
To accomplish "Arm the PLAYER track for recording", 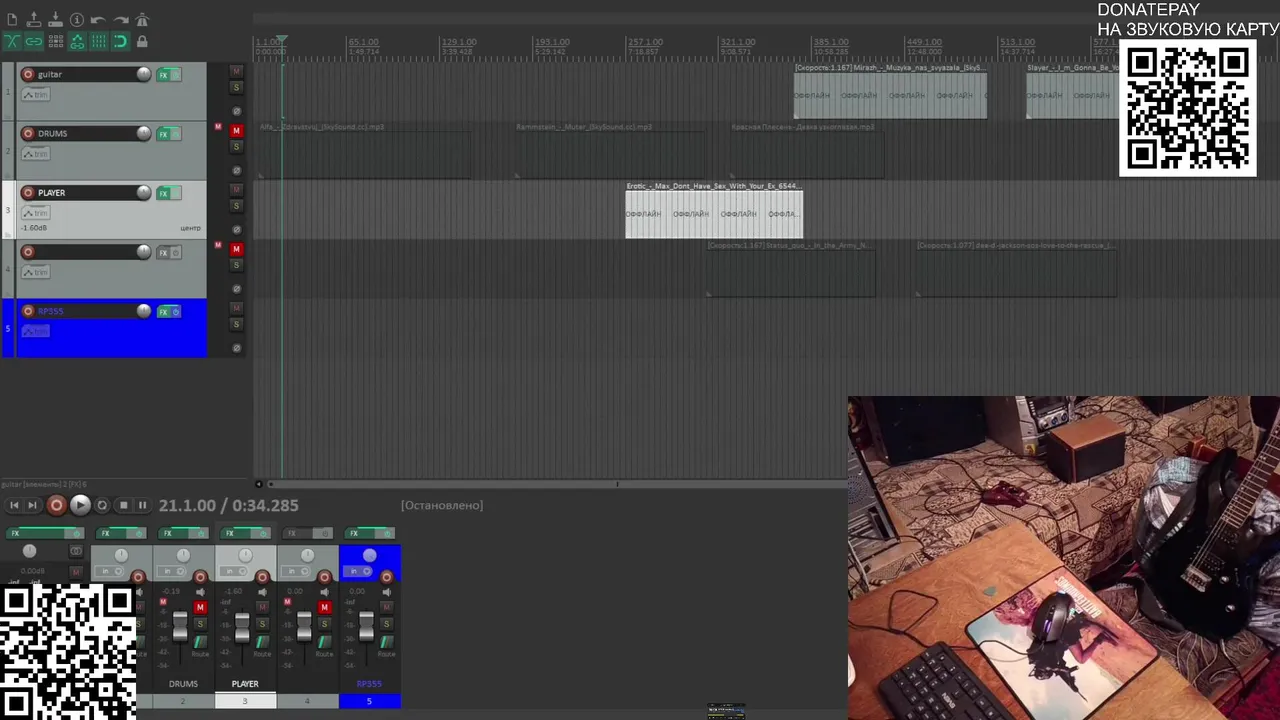I will click(x=28, y=192).
